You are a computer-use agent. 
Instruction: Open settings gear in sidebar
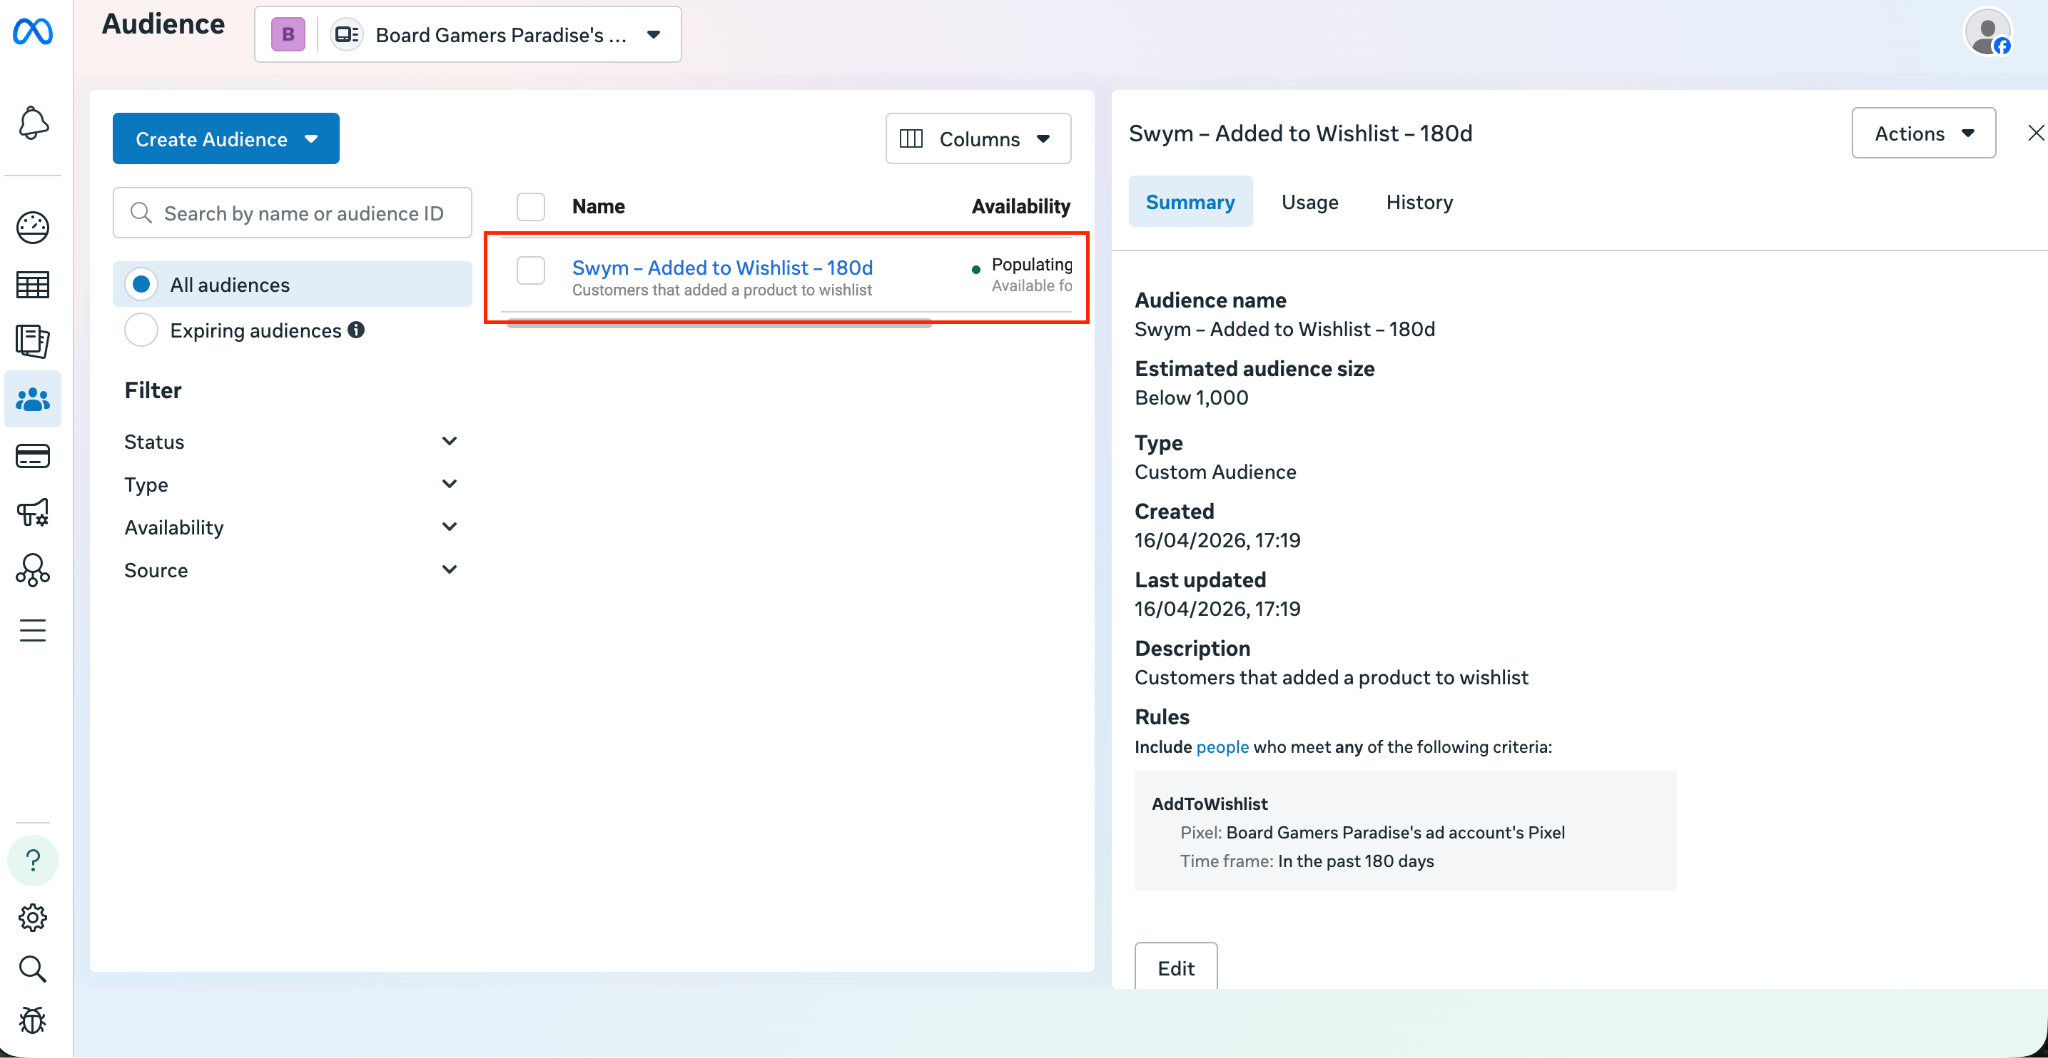click(x=33, y=917)
